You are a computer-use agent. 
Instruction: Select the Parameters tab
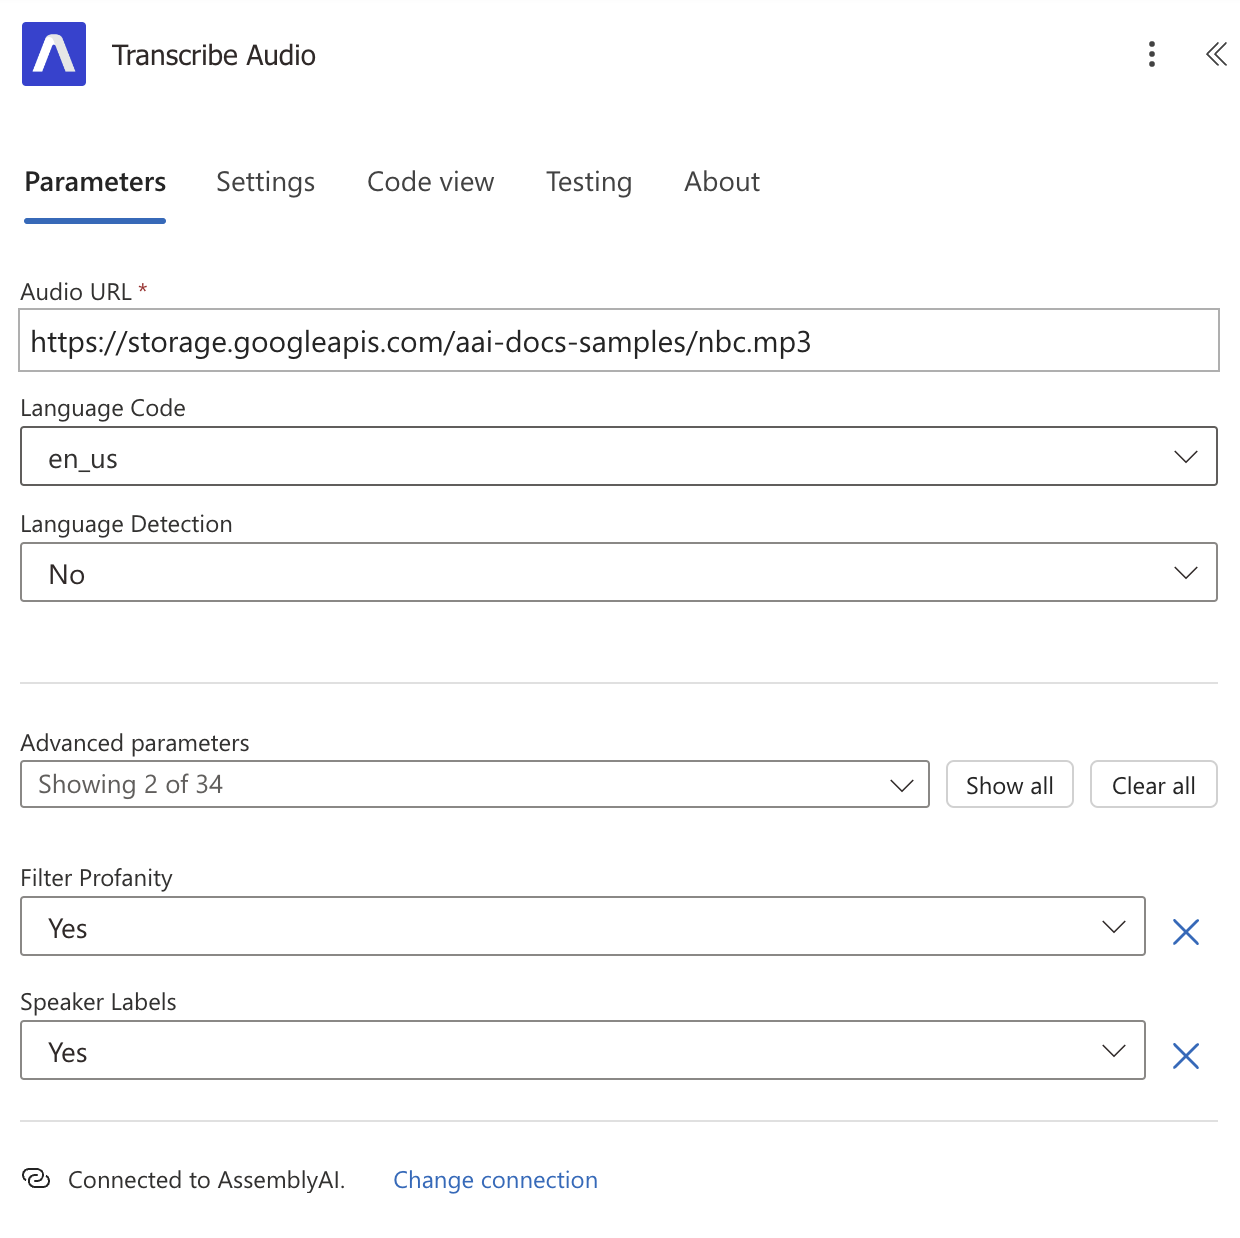(x=94, y=182)
